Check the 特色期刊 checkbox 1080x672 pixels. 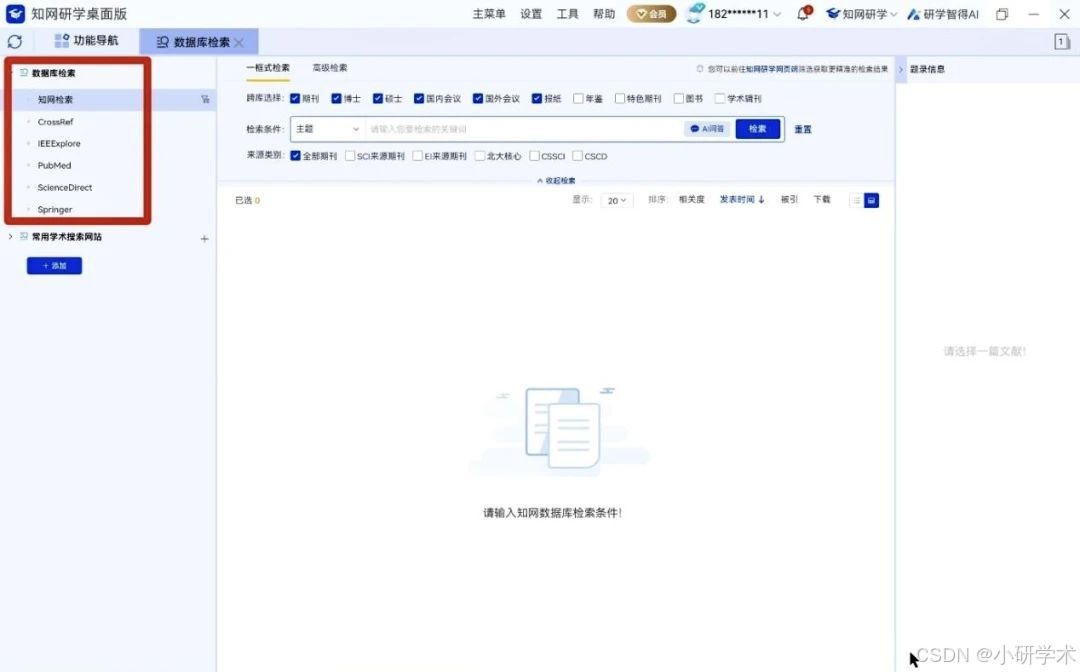(x=620, y=98)
